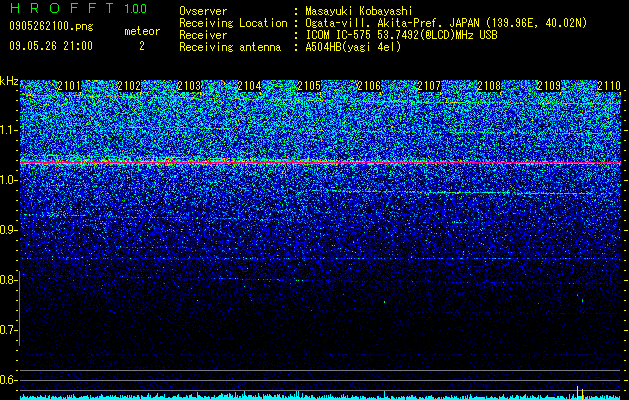The height and width of the screenshot is (400, 629).
Task: Click the 0905262100.png filename label
Action: (x=51, y=26)
